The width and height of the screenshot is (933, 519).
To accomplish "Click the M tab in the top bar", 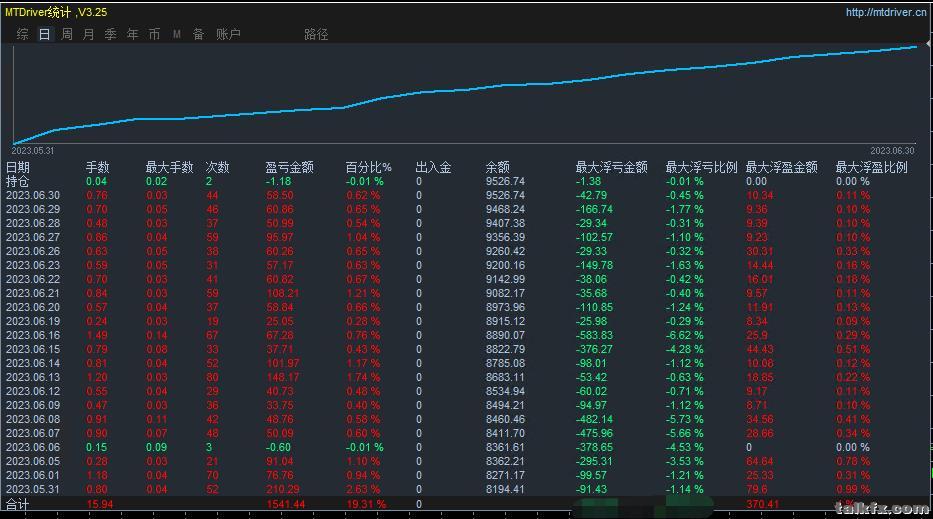I will pos(177,35).
